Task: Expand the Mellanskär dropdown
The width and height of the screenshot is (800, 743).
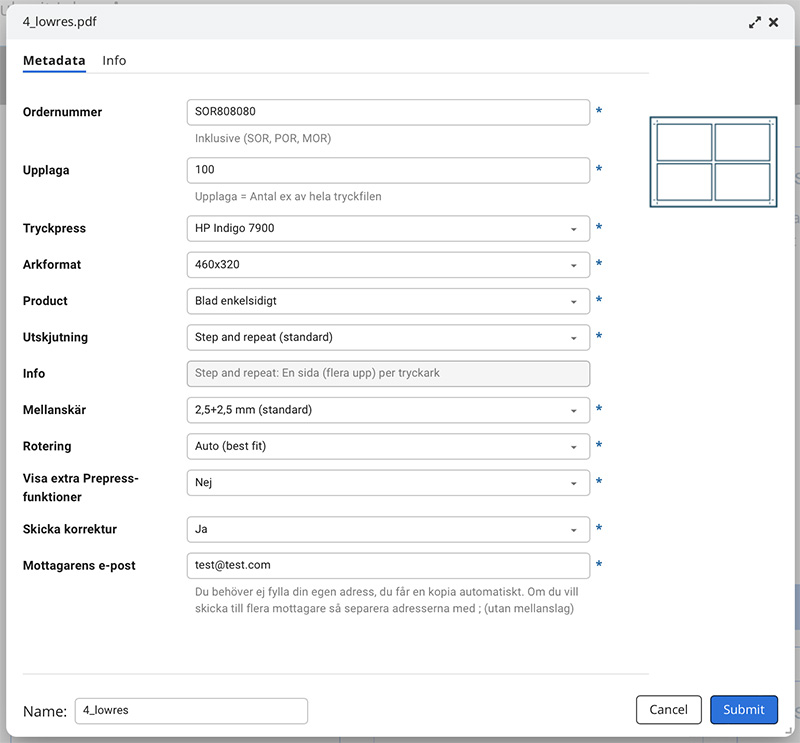Action: tap(388, 410)
